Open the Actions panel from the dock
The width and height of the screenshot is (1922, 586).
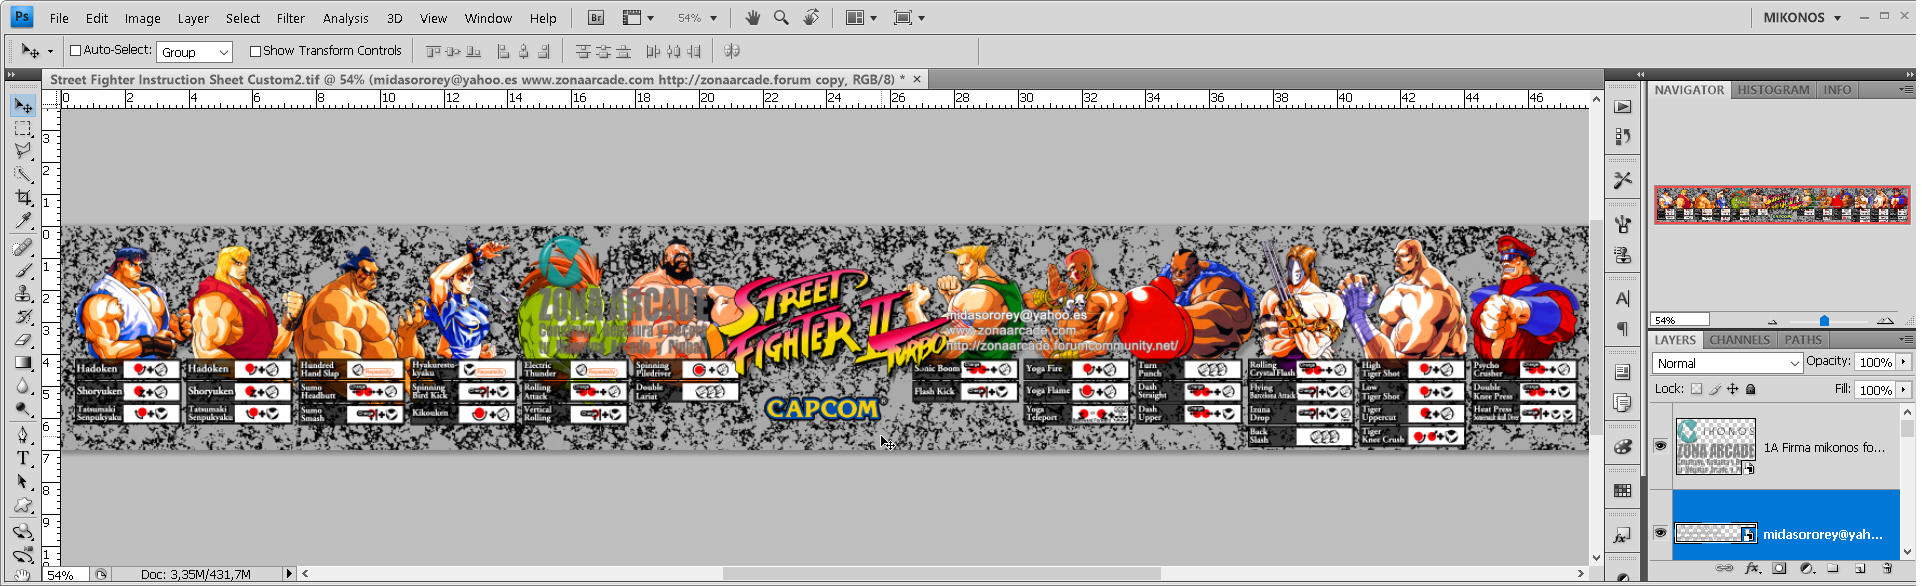pyautogui.click(x=1622, y=107)
